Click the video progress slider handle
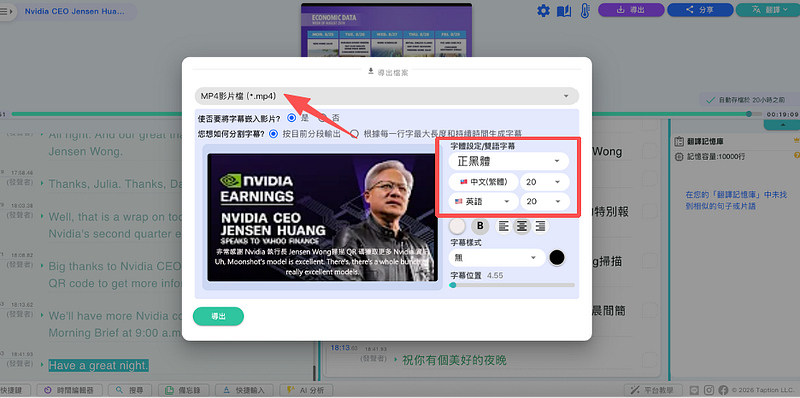The height and width of the screenshot is (398, 800). [749, 114]
